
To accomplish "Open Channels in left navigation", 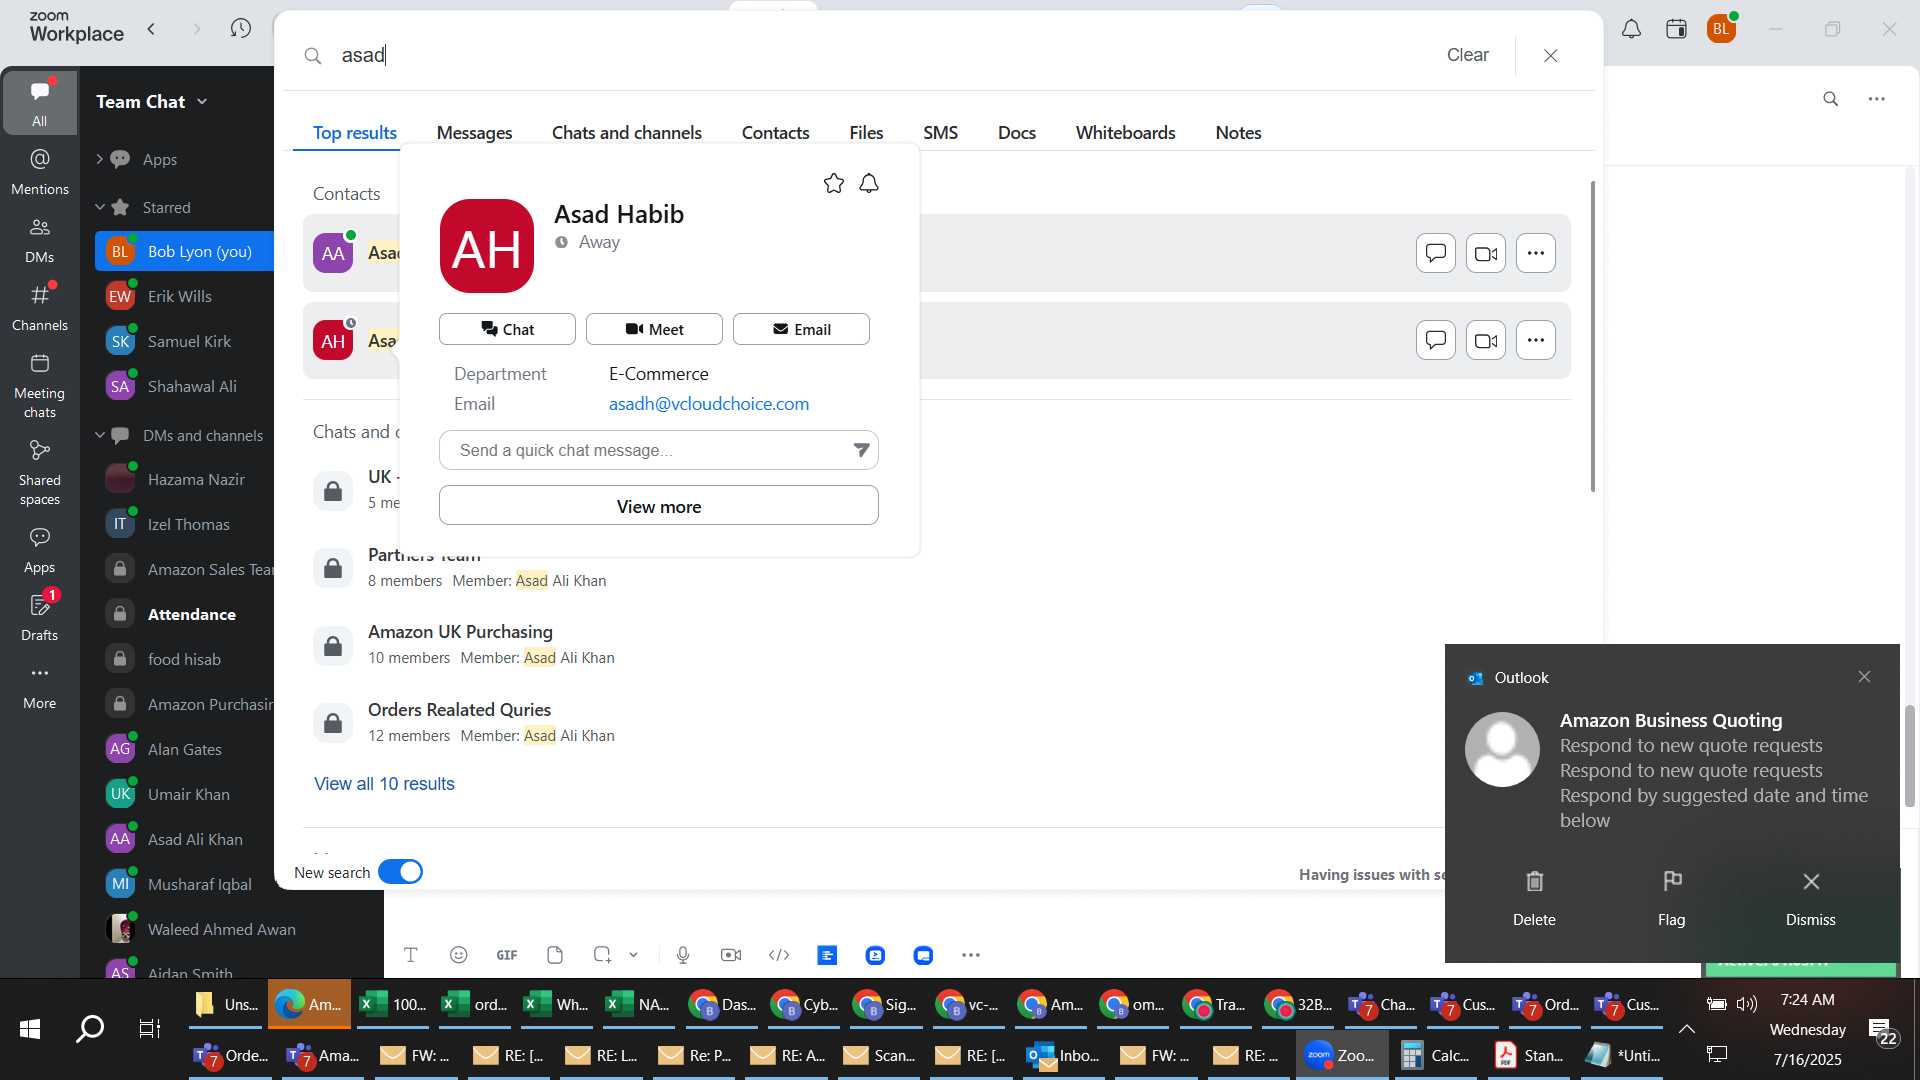I will coord(40,308).
